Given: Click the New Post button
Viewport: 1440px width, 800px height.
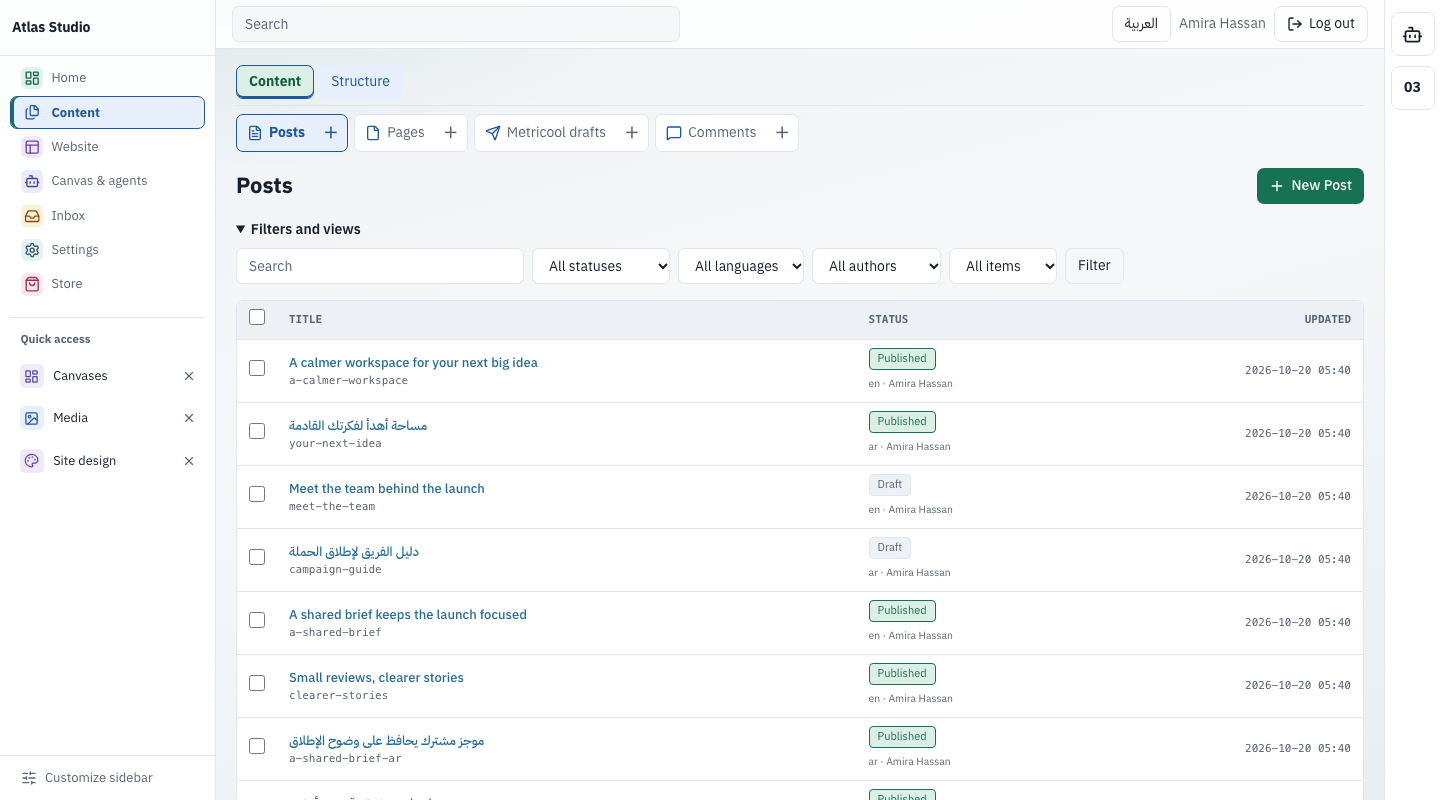Looking at the screenshot, I should 1310,186.
